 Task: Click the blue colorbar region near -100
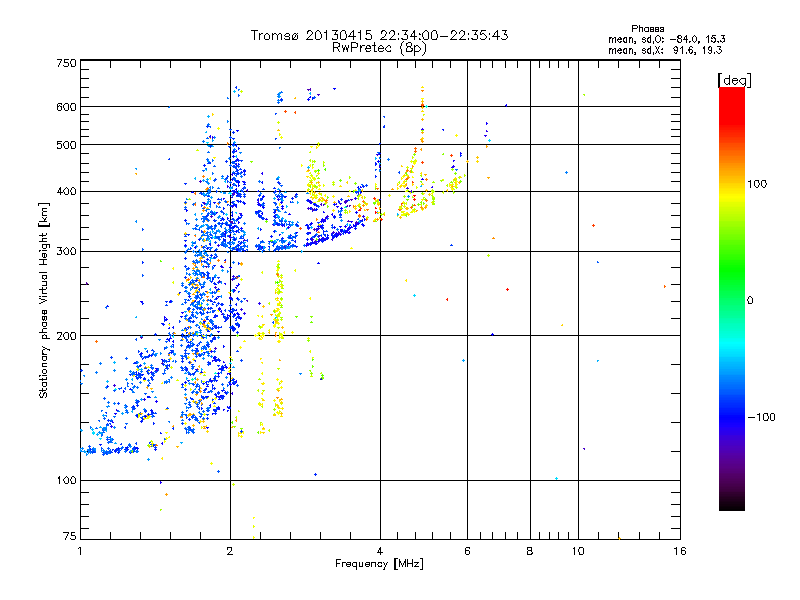(732, 417)
